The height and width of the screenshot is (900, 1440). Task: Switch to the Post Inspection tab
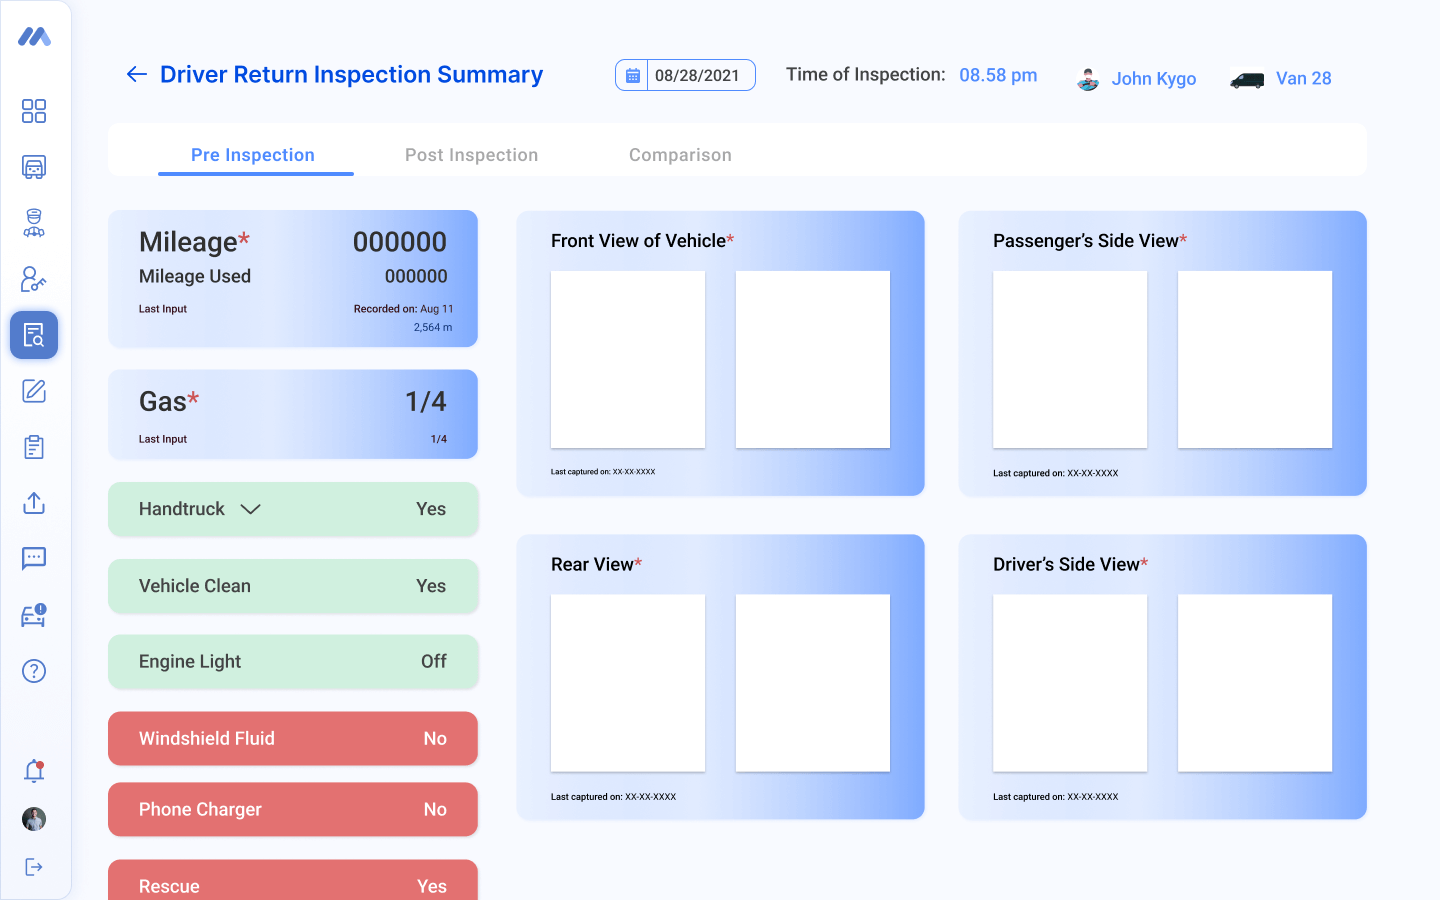pyautogui.click(x=471, y=155)
